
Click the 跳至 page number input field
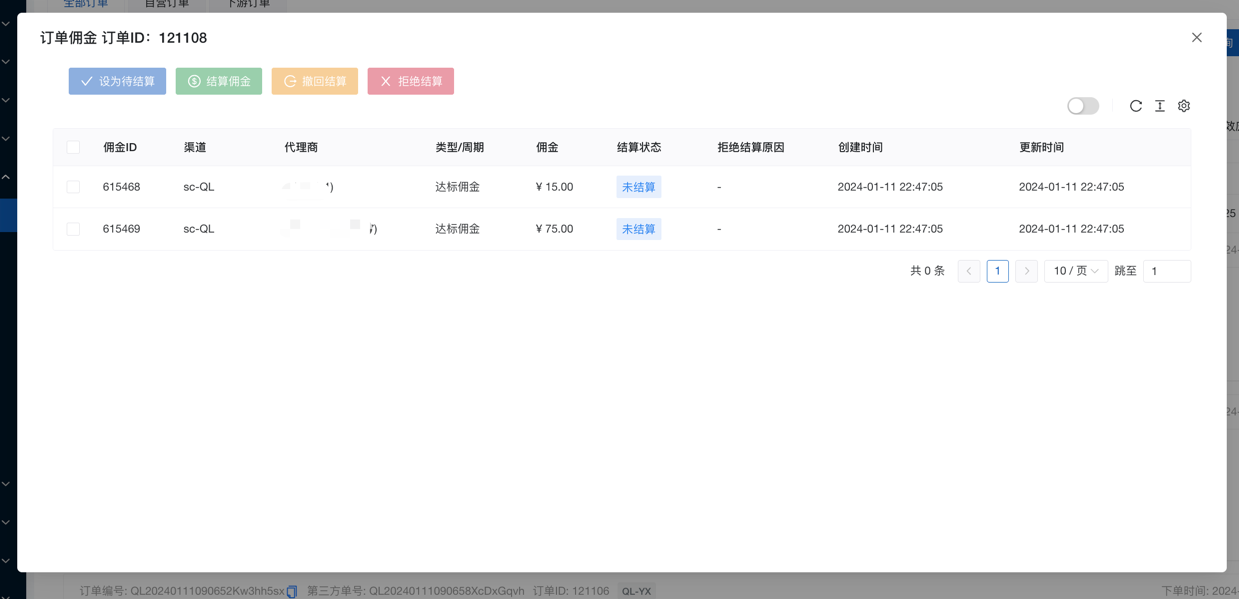[x=1166, y=271]
